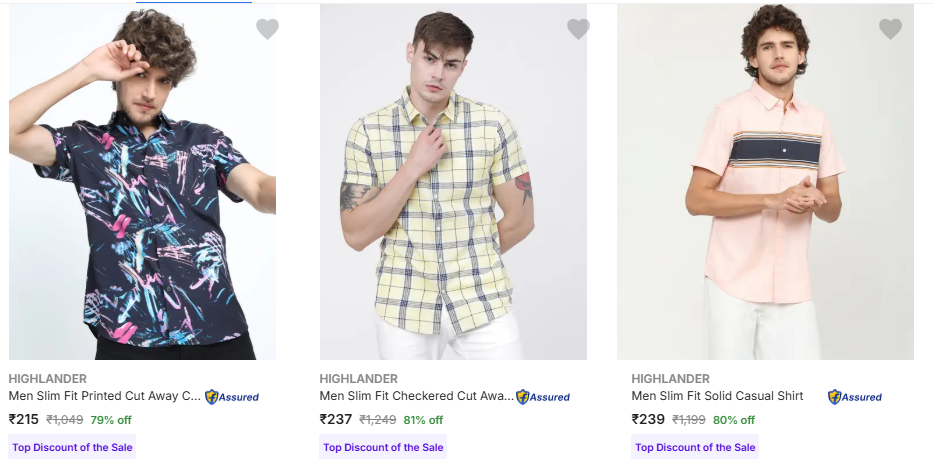Click Assured badge on checkered shirt
Screen dimensions: 934x465
pyautogui.click(x=543, y=397)
